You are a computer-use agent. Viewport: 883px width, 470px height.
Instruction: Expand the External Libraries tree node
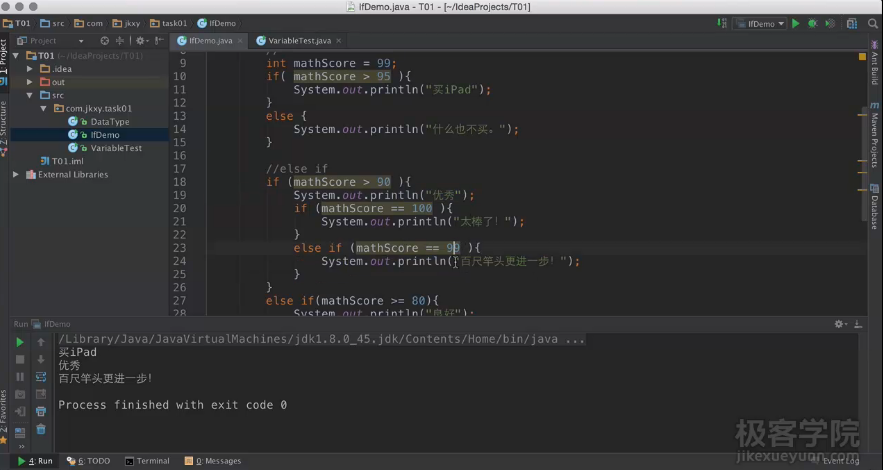coord(16,174)
